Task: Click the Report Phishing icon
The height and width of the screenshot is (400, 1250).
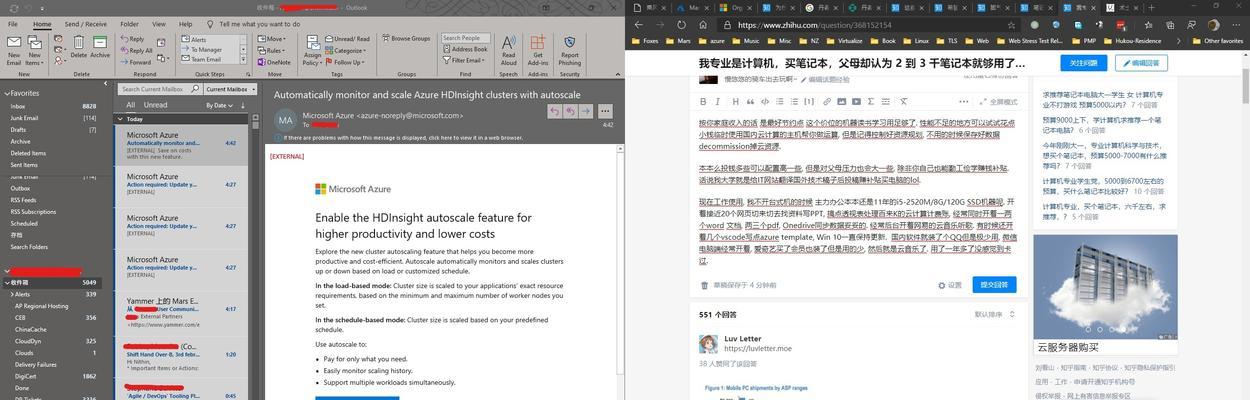Action: tap(570, 50)
